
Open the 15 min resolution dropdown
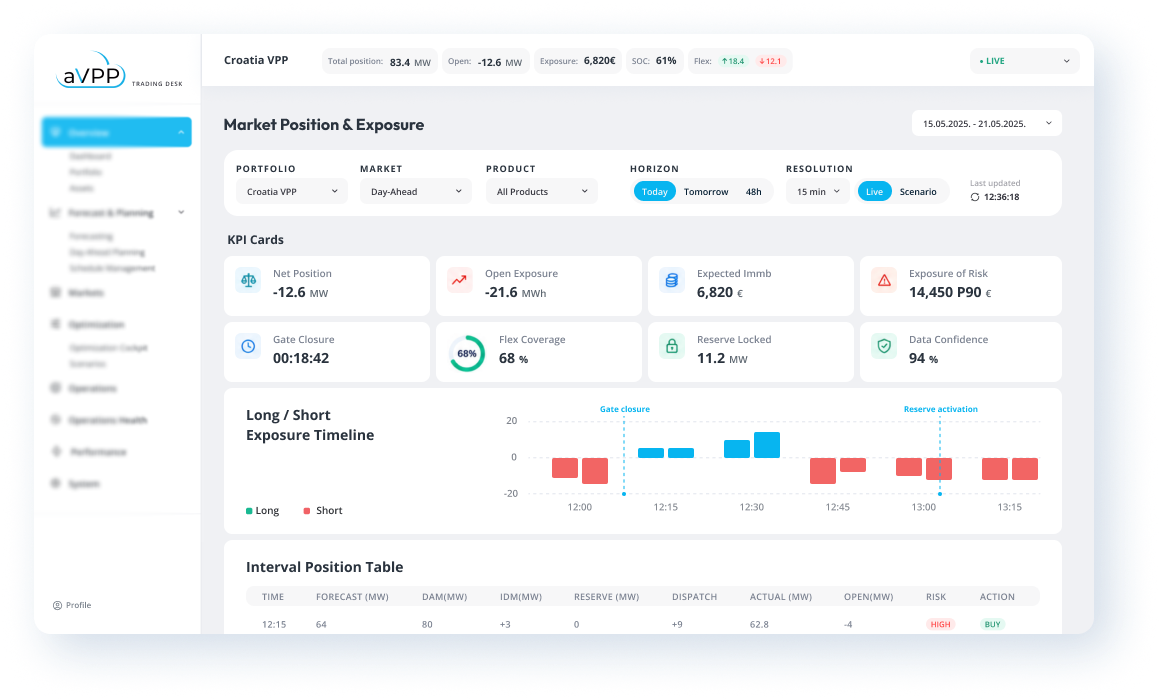[x=818, y=192]
